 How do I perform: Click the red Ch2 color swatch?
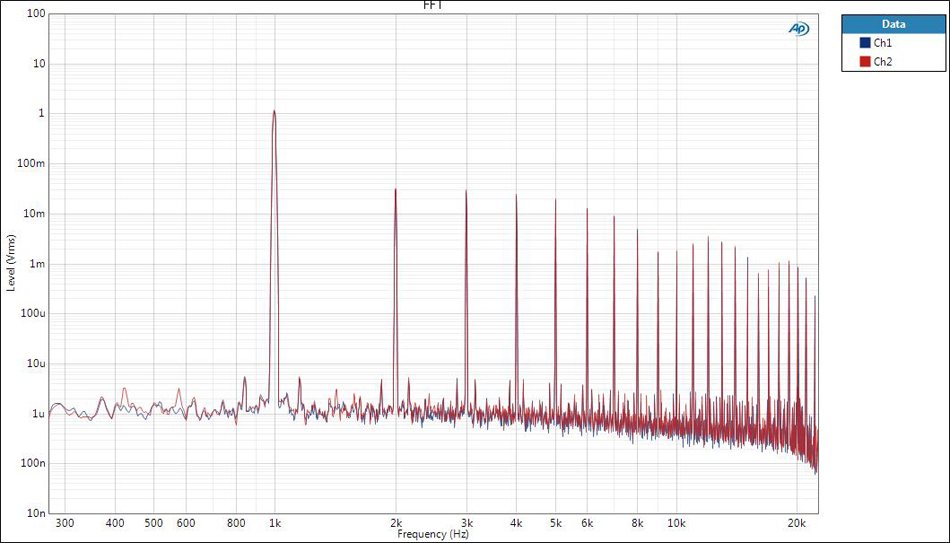click(865, 61)
